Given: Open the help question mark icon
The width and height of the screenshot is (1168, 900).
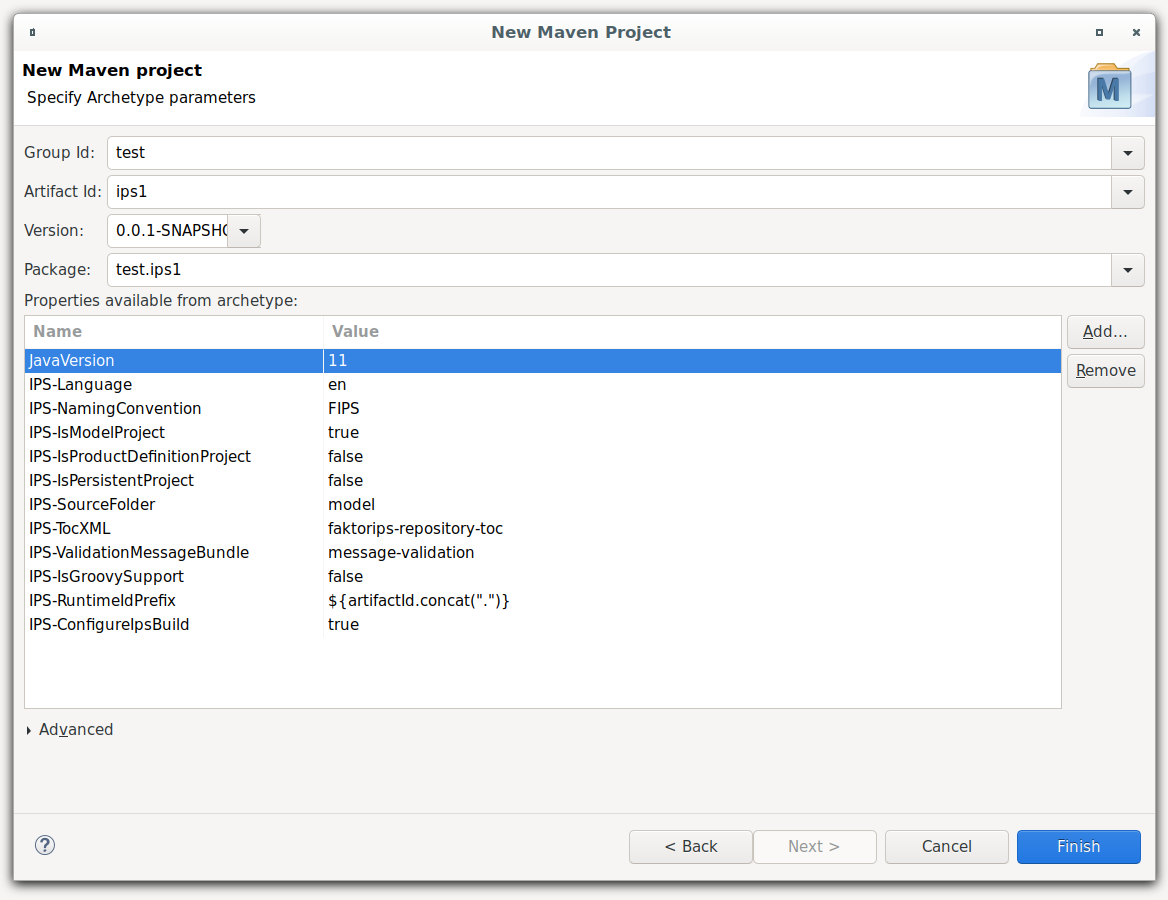Looking at the screenshot, I should [x=44, y=845].
